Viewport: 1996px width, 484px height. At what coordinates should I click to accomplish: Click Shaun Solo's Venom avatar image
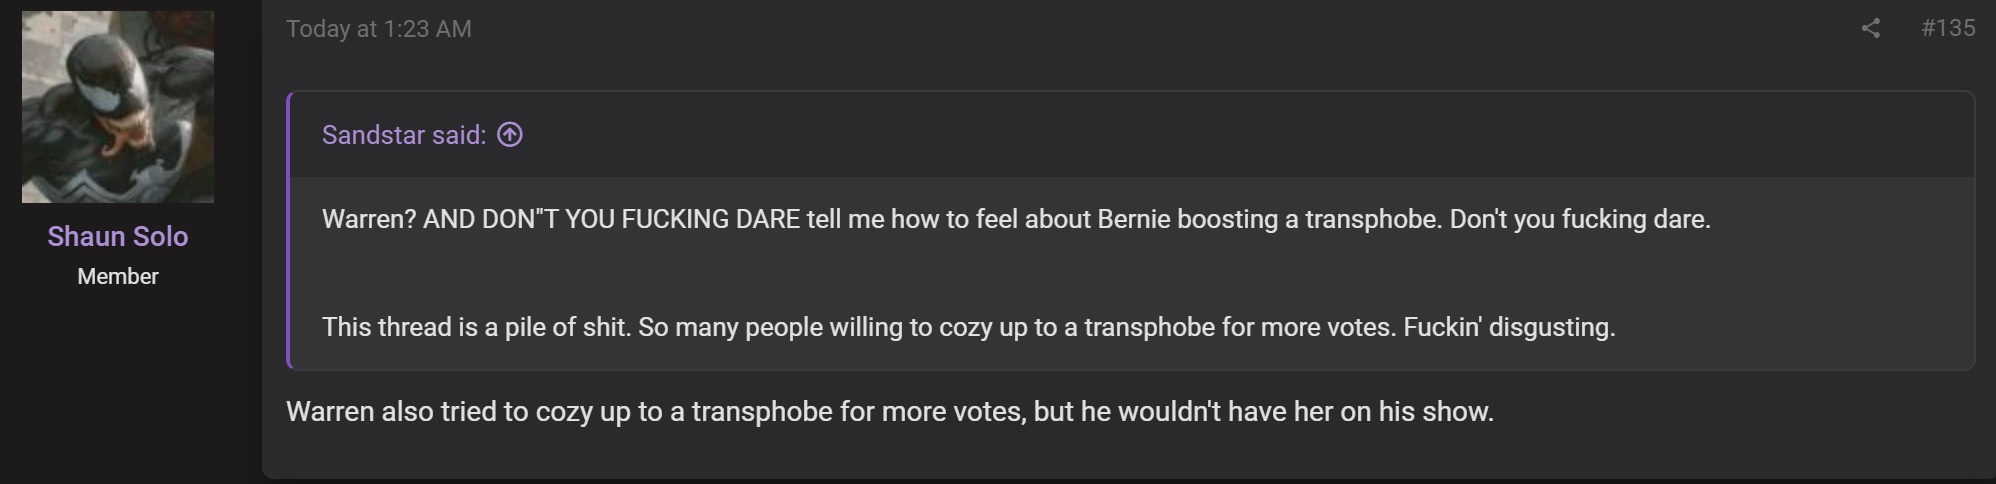[x=118, y=107]
